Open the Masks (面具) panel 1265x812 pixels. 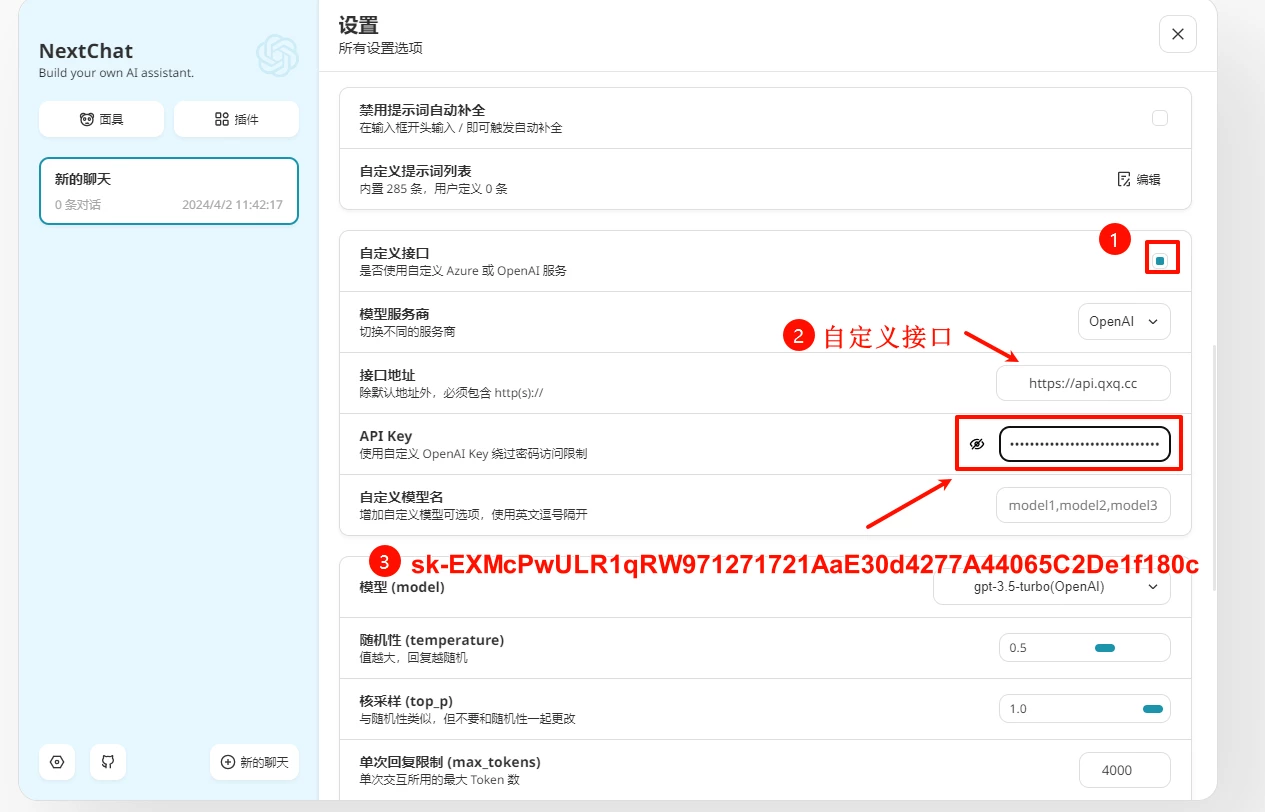point(101,119)
